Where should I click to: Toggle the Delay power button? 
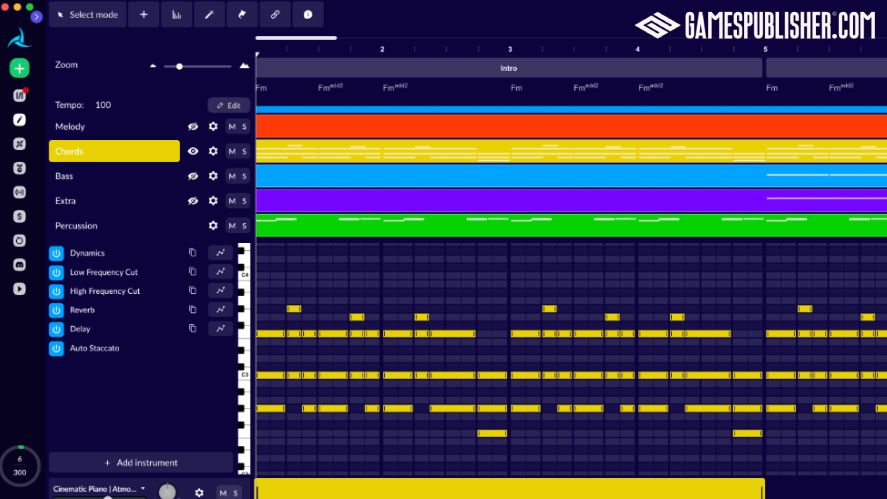(x=56, y=329)
